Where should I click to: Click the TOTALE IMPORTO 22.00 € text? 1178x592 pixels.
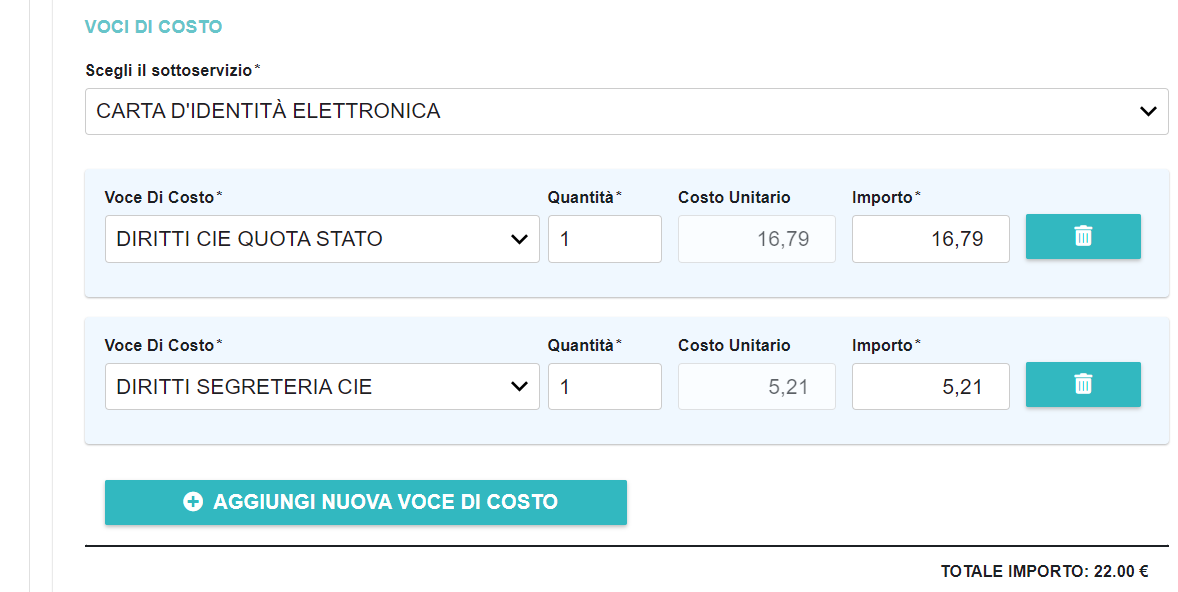1044,572
